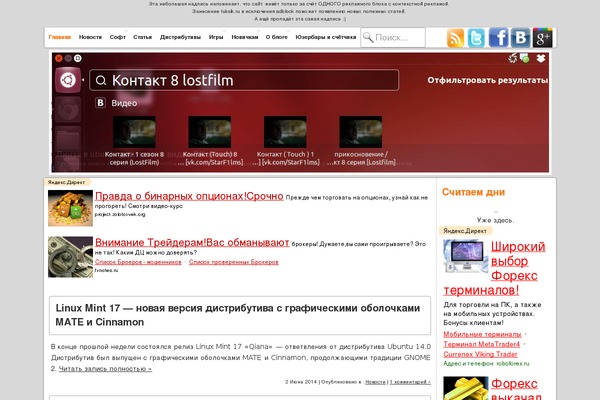This screenshot has height=400, width=600.
Task: Open the Новичкам menu item
Action: pos(245,37)
